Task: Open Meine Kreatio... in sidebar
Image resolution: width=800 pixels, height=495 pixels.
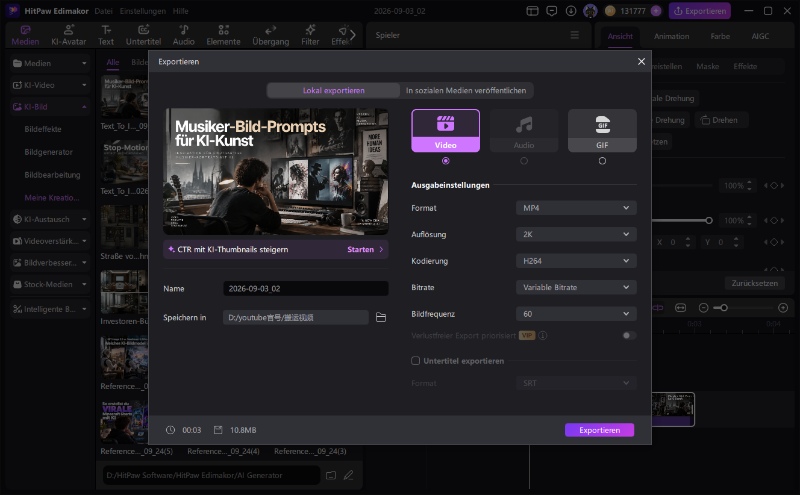Action: [x=52, y=197]
